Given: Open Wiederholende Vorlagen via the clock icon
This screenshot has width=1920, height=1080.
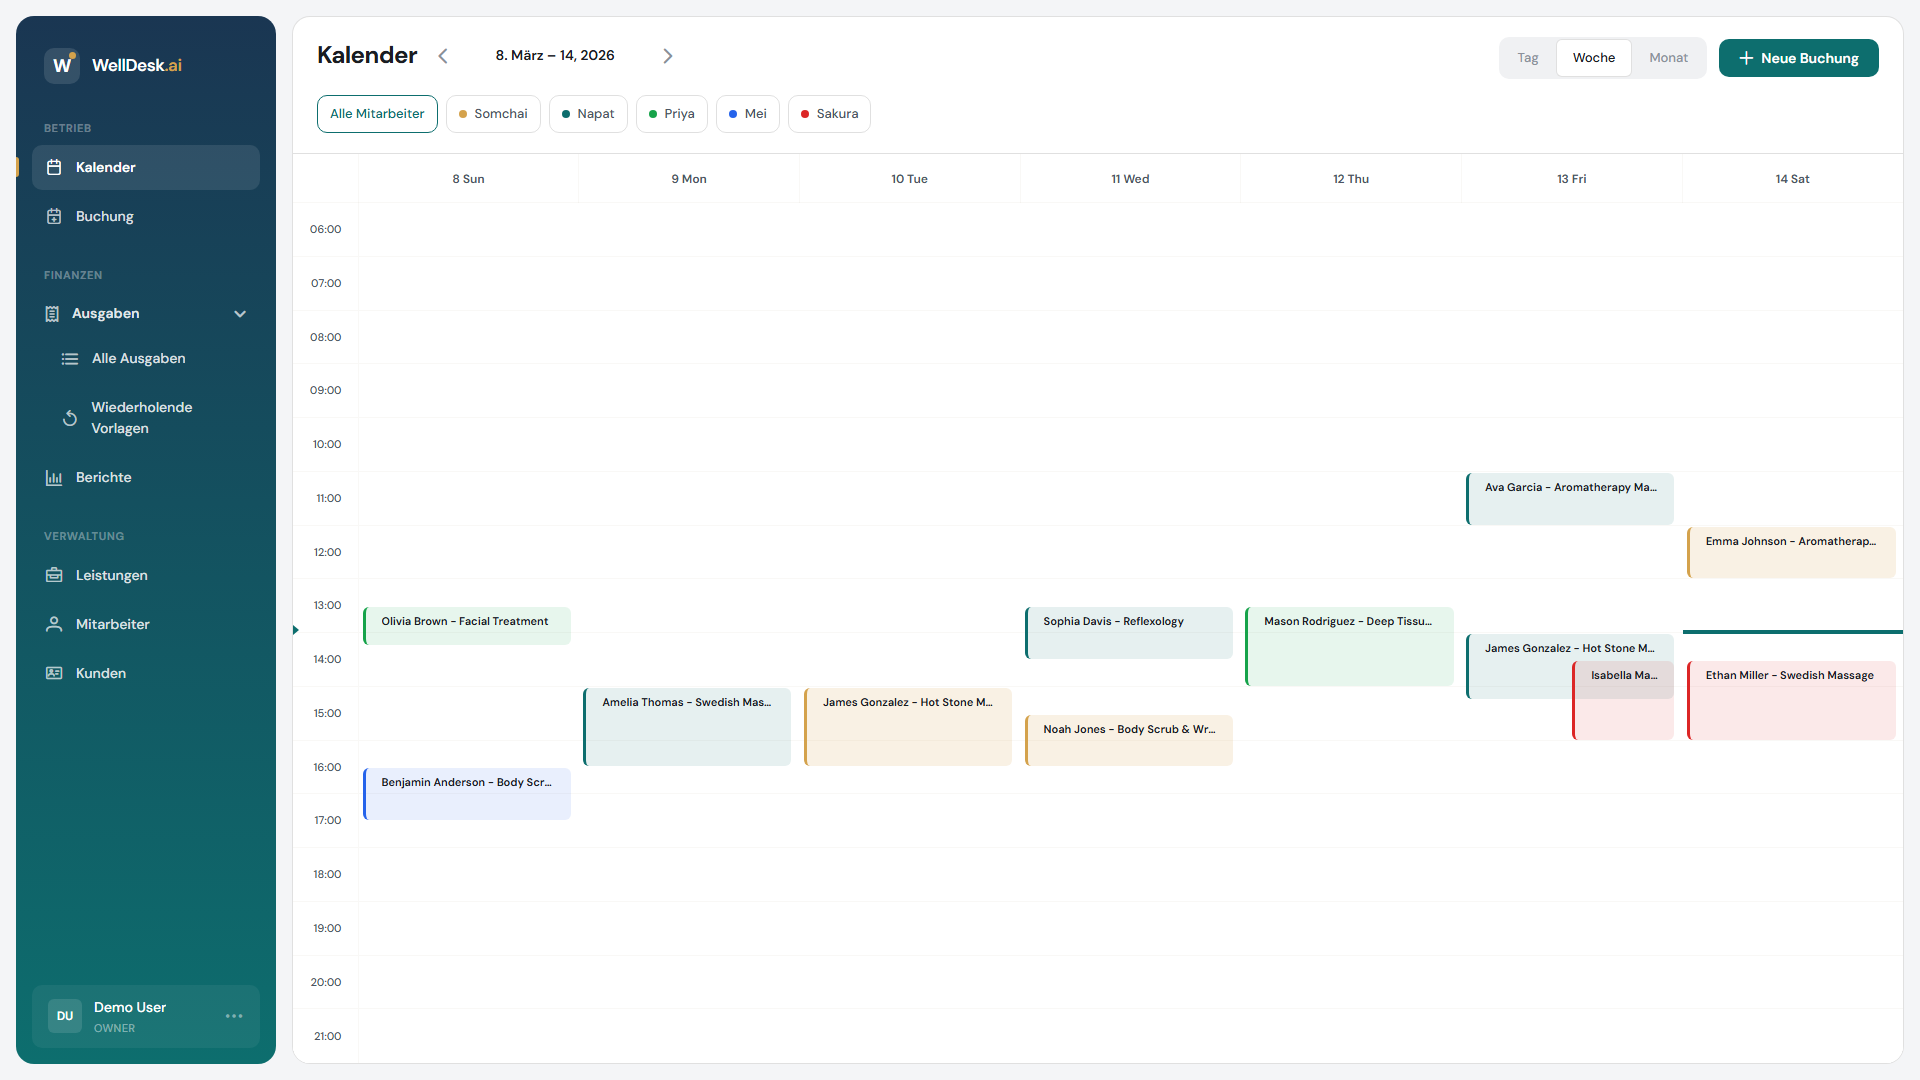Looking at the screenshot, I should point(69,418).
